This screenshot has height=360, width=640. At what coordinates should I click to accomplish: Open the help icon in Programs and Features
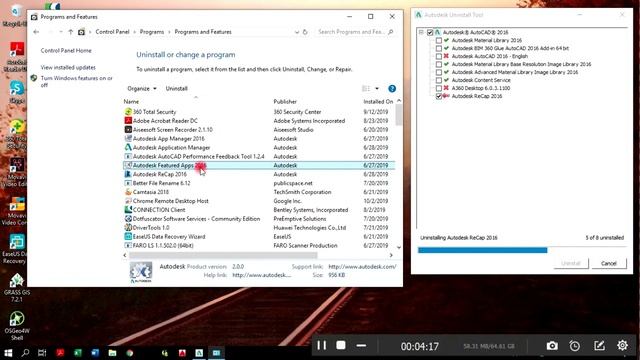pyautogui.click(x=392, y=89)
